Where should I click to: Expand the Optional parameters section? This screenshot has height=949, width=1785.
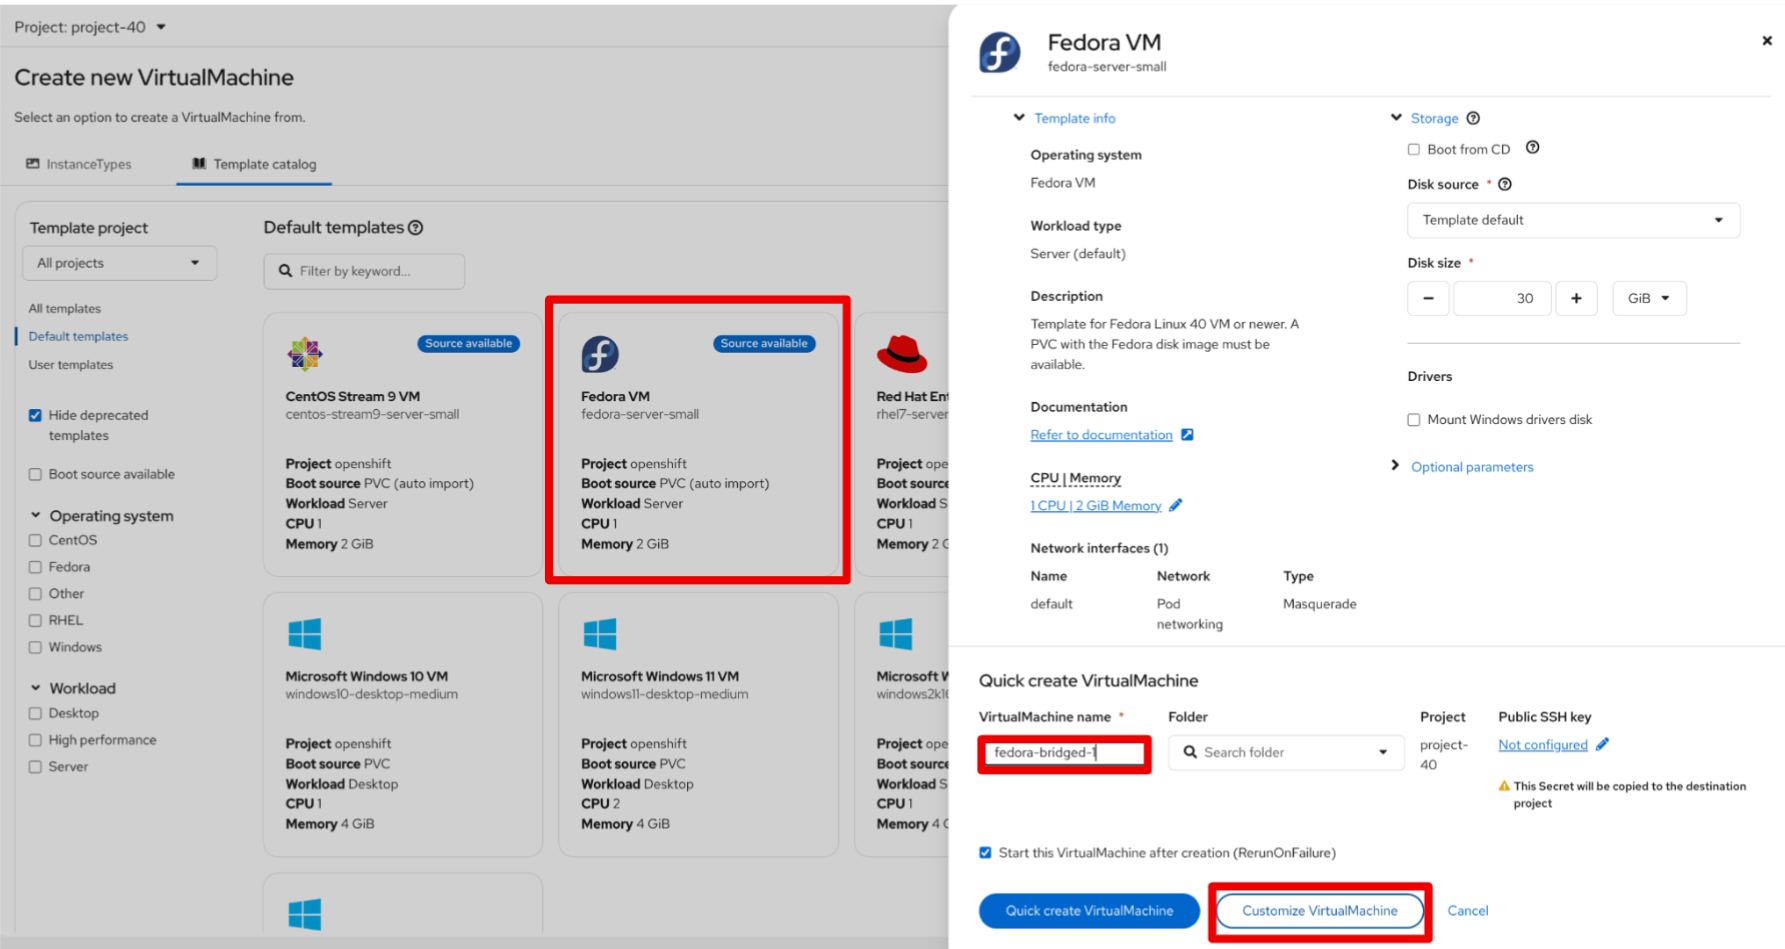click(x=1471, y=467)
